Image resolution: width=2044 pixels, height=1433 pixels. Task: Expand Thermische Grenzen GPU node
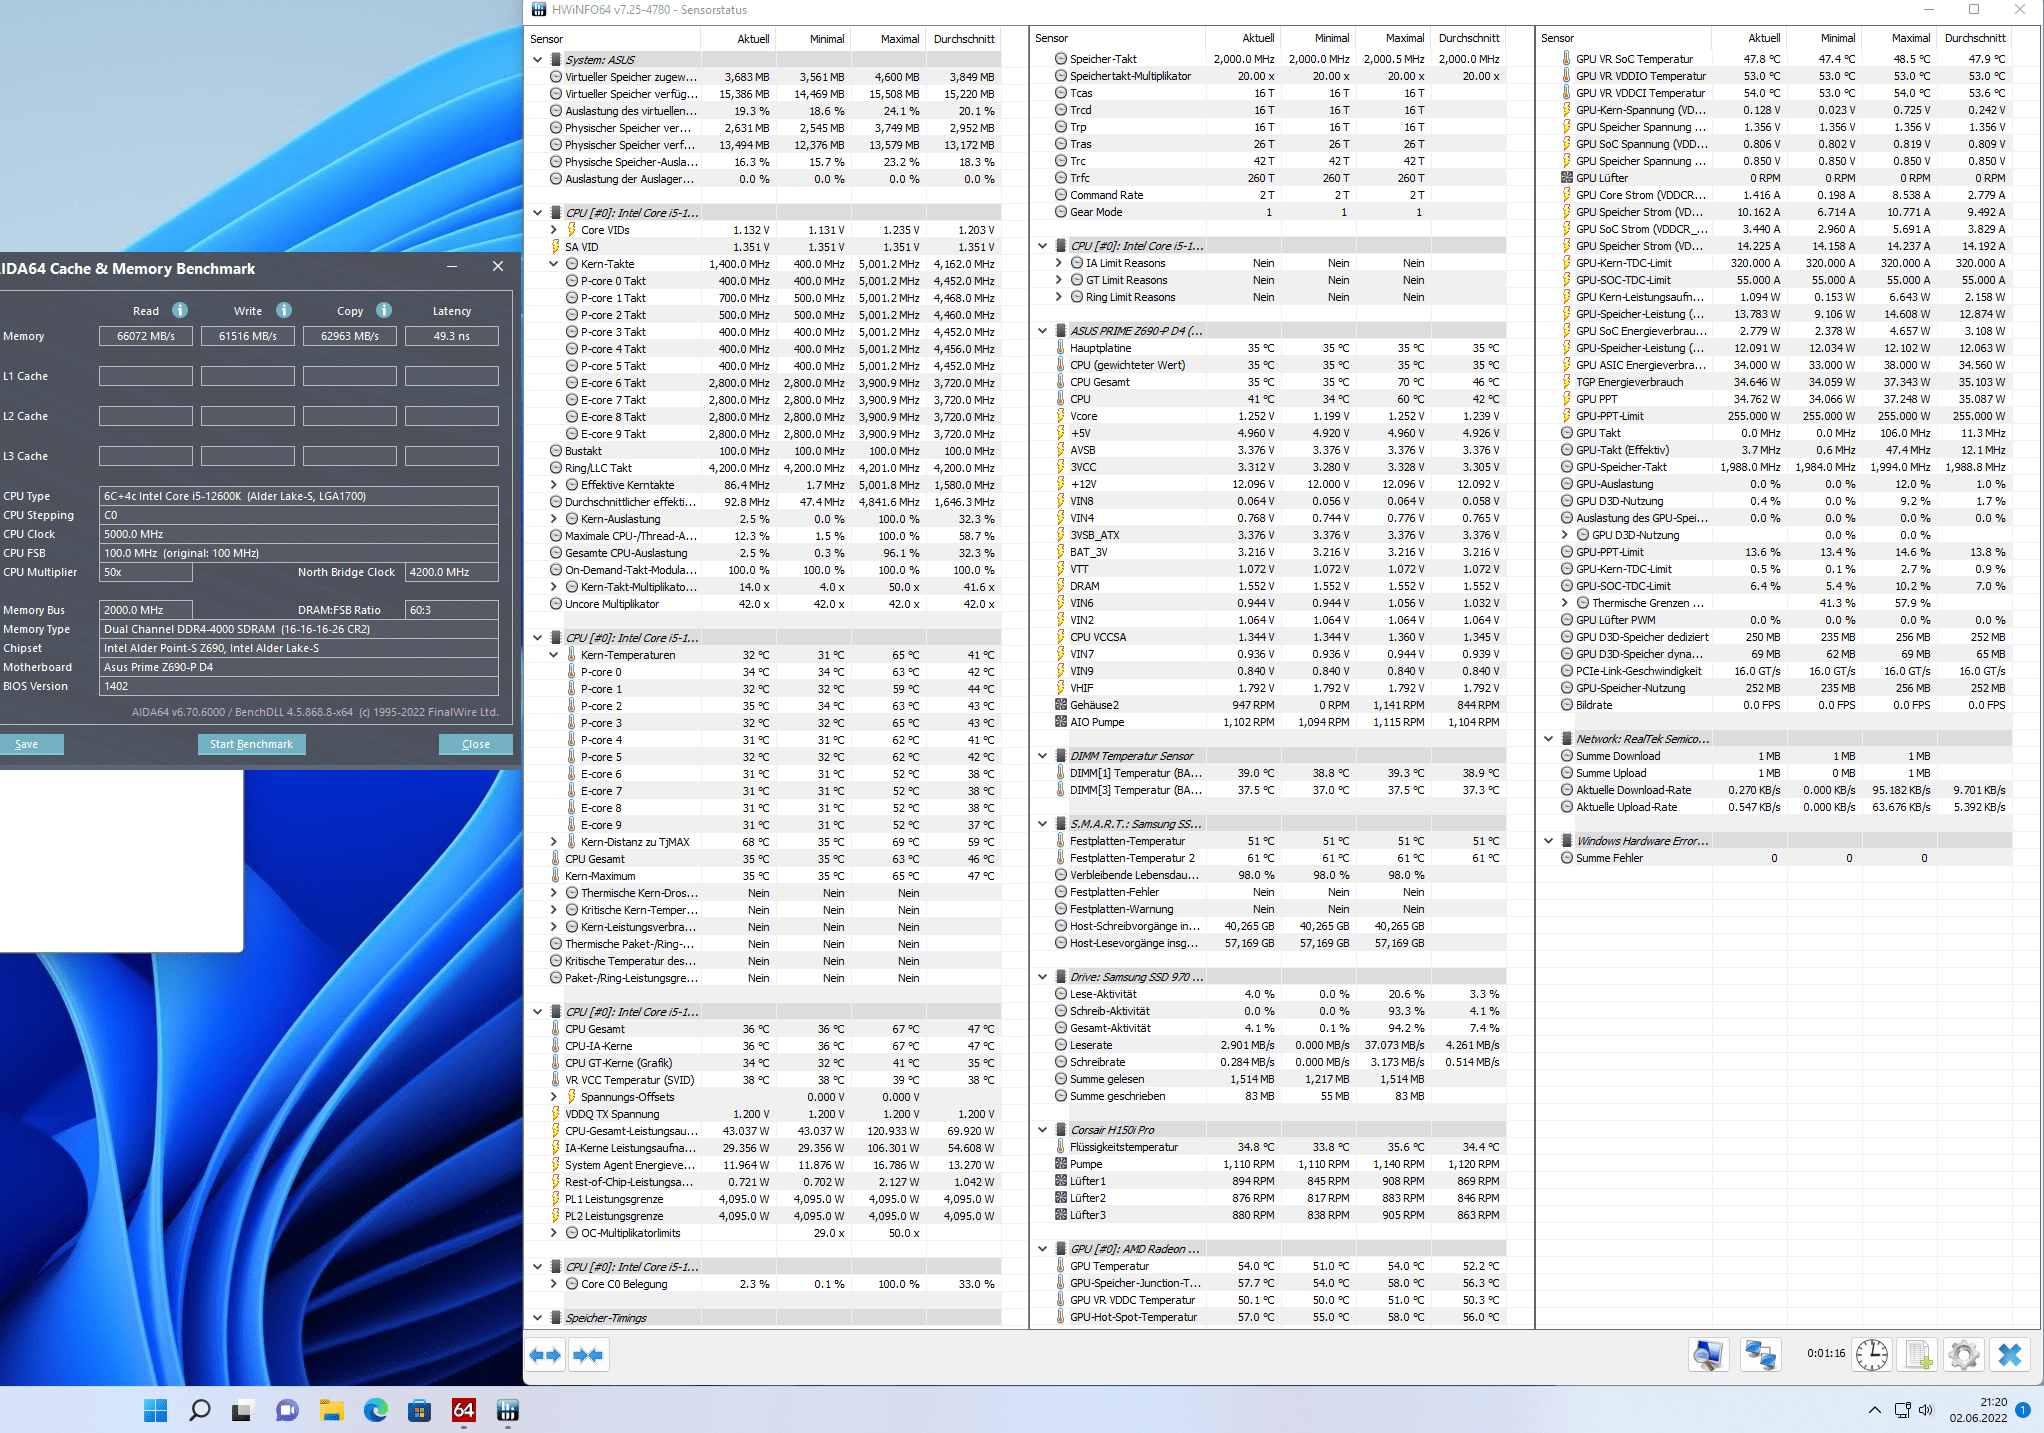(x=1565, y=603)
